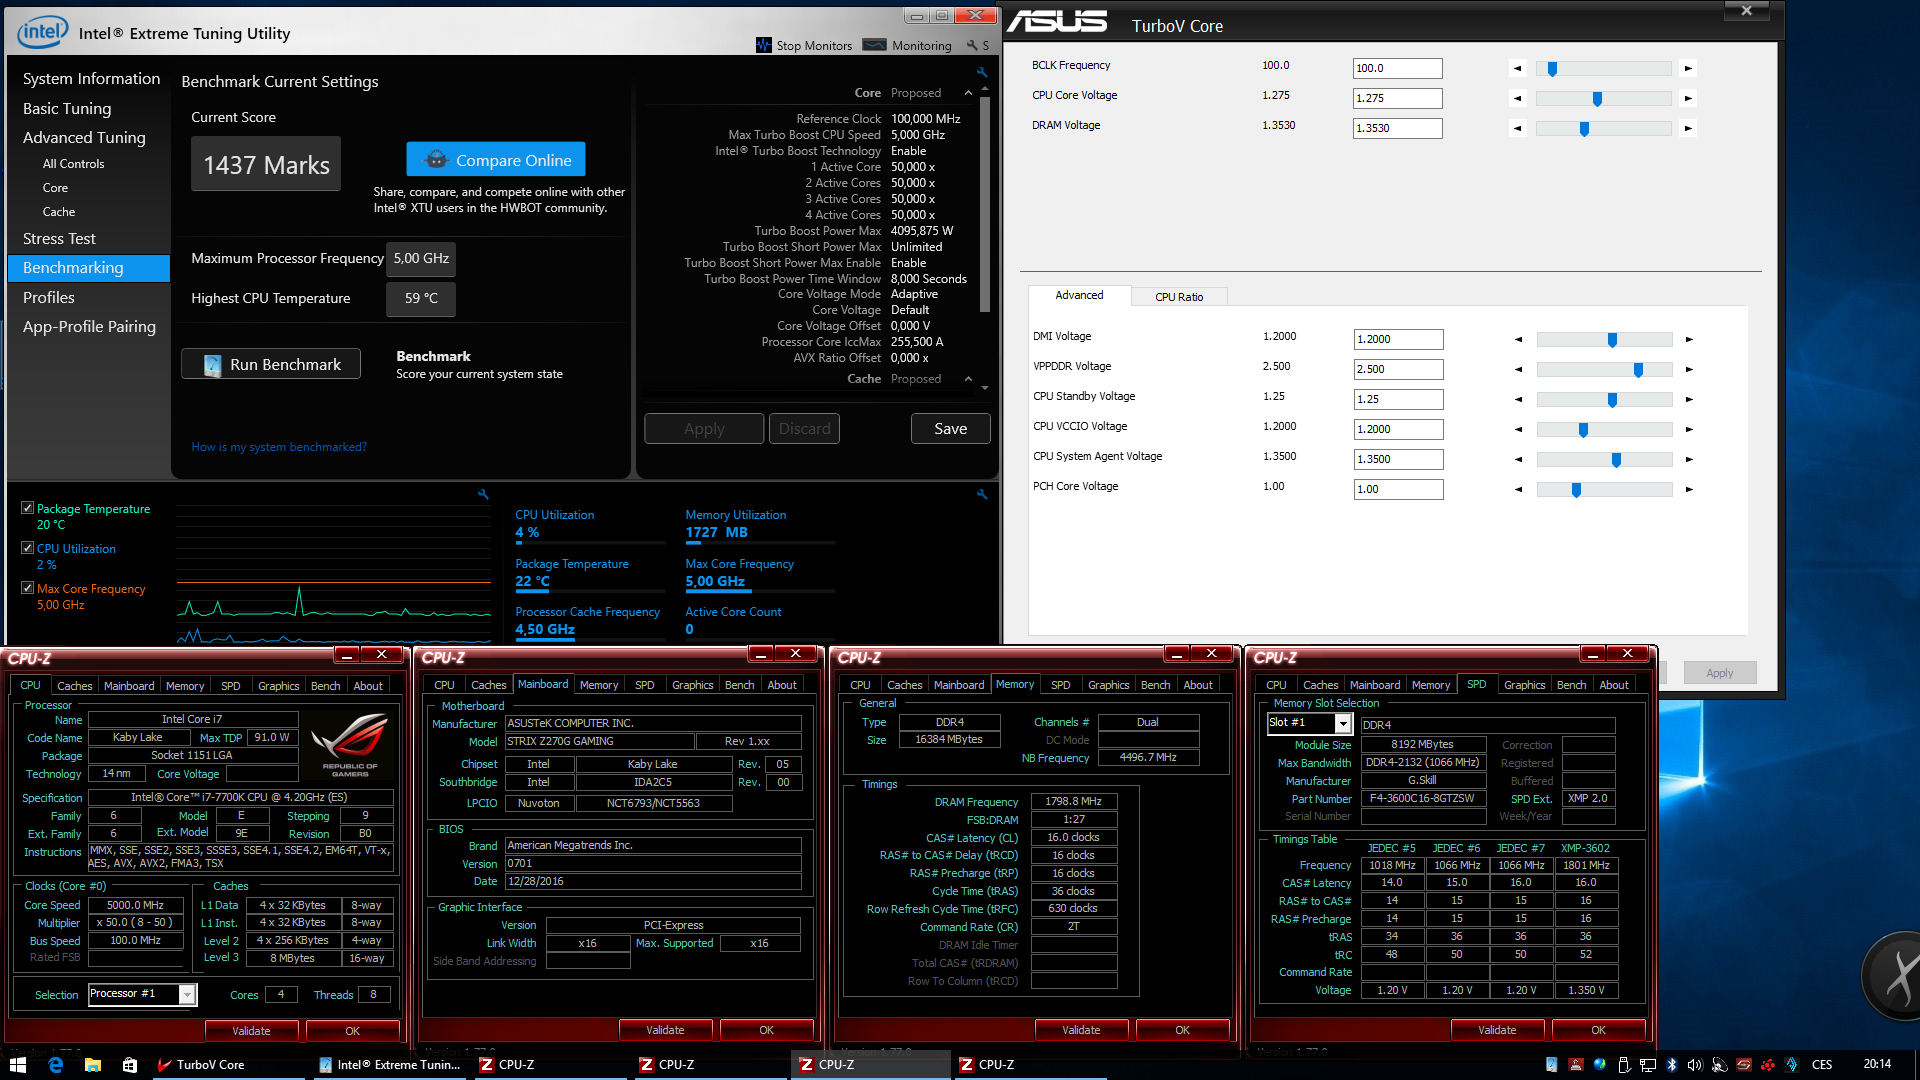
Task: Click the DMI Voltage slider handle
Action: (1612, 340)
